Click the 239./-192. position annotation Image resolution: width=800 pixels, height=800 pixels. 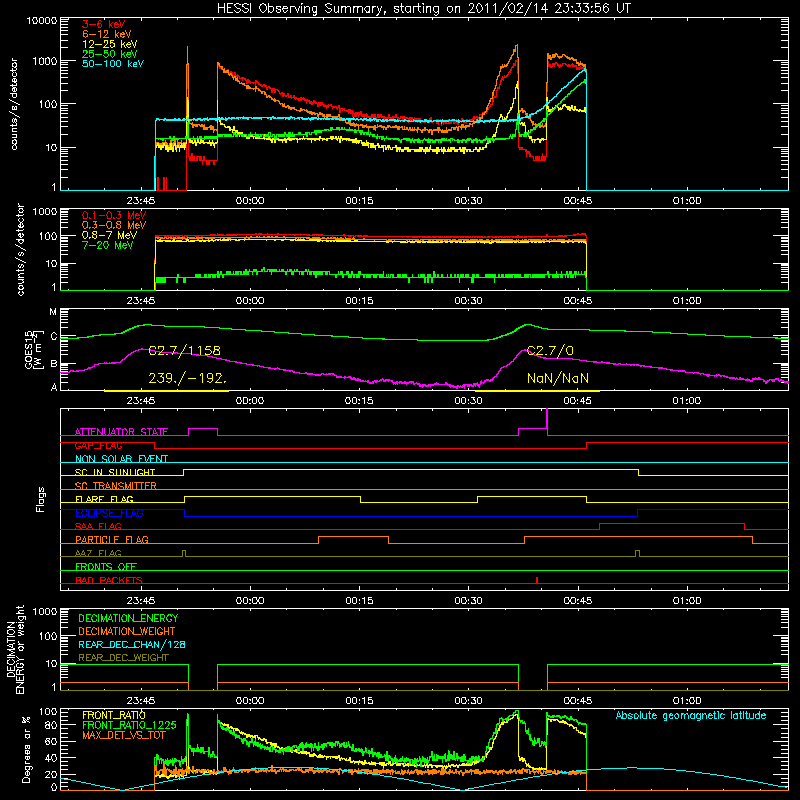pos(187,378)
